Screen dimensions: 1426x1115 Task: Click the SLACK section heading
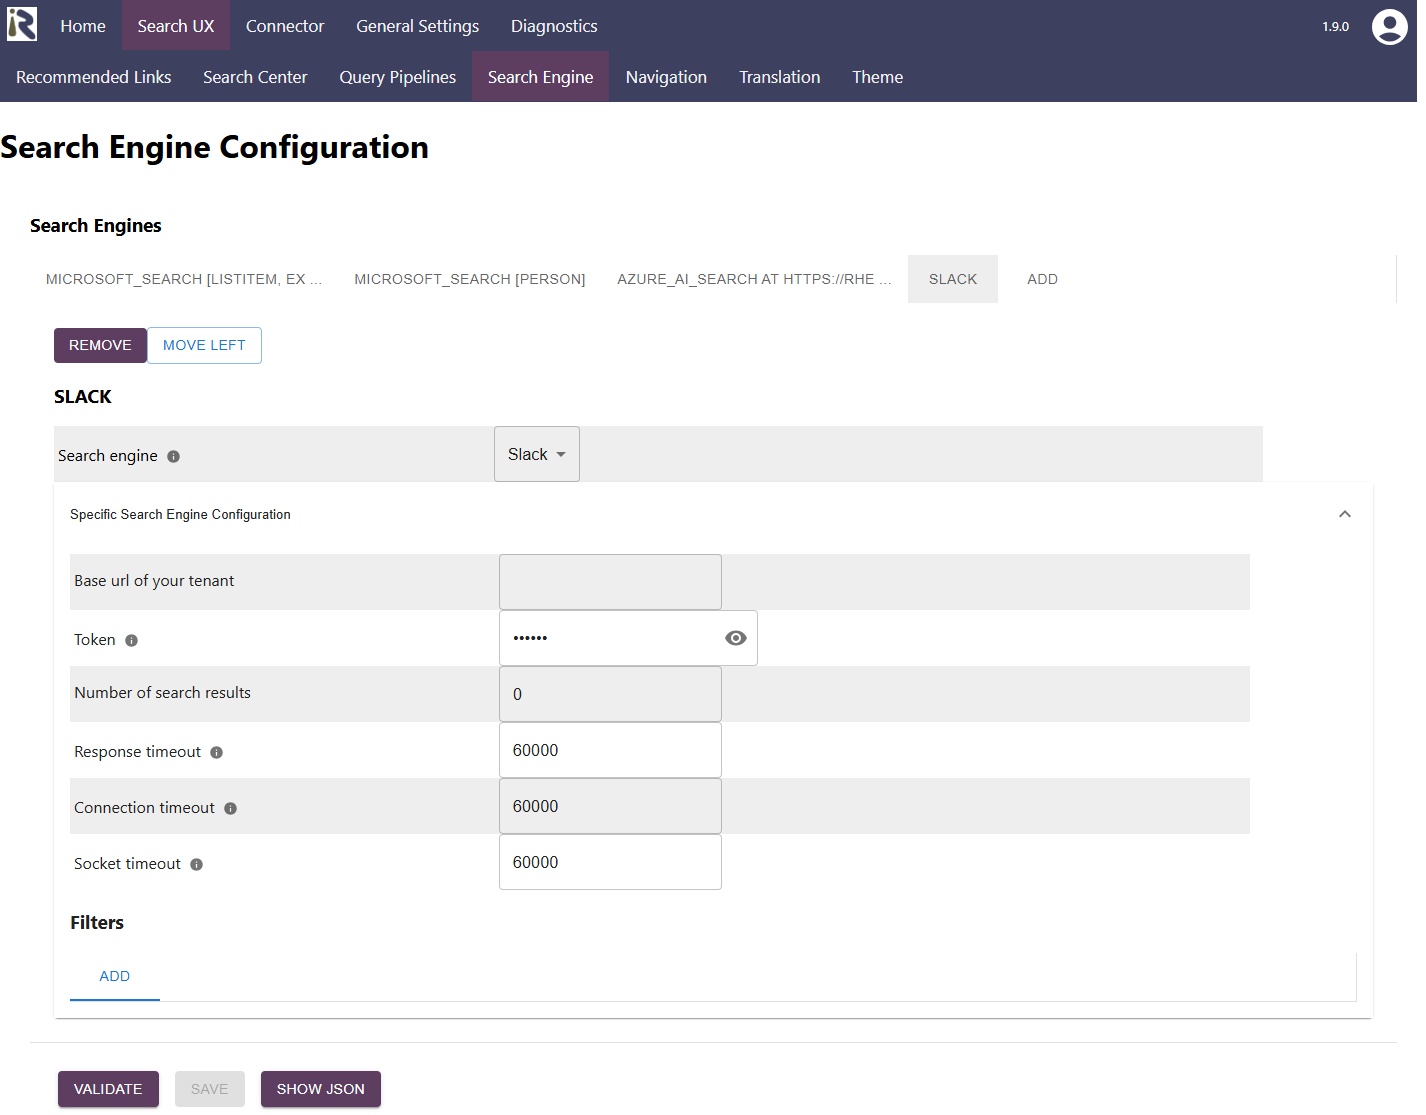pos(83,397)
